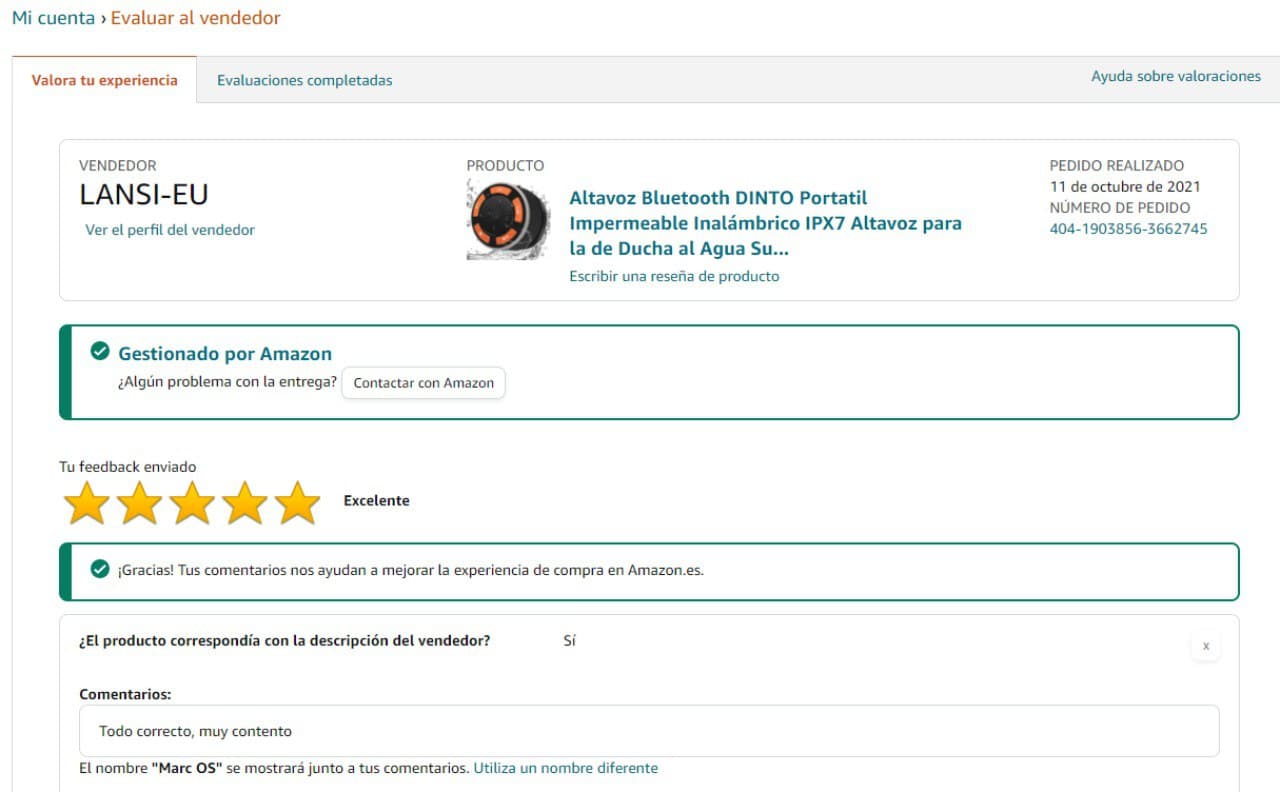Open Mi cuenta breadcrumb link
Viewport: 1280px width, 792px height.
(x=53, y=18)
